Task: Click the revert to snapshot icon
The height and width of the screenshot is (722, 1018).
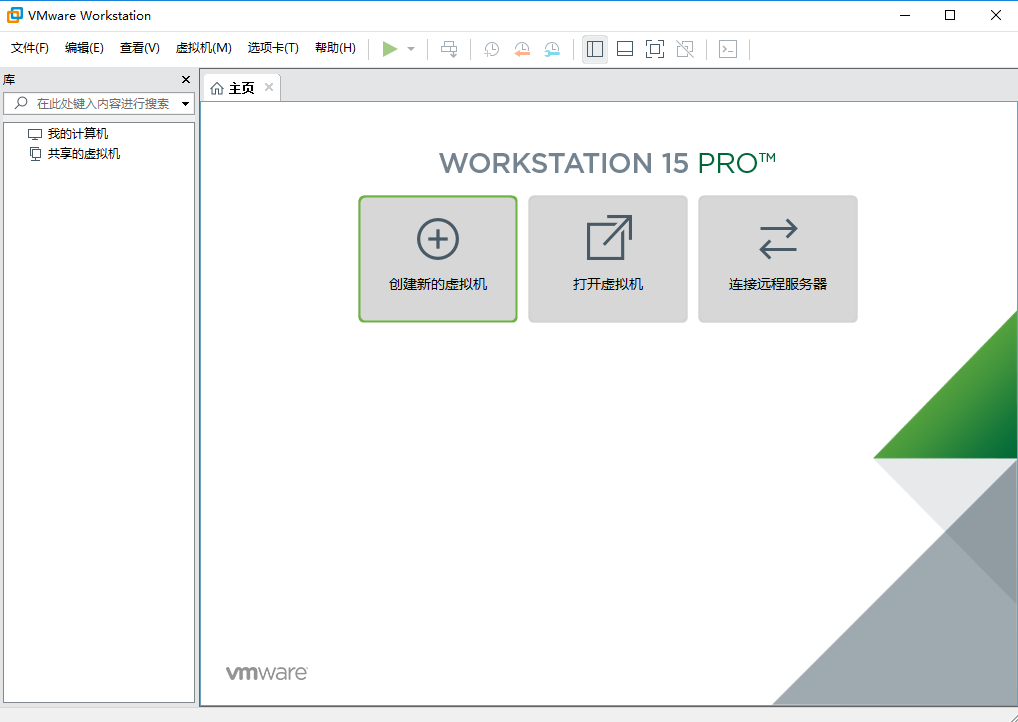Action: tap(522, 49)
